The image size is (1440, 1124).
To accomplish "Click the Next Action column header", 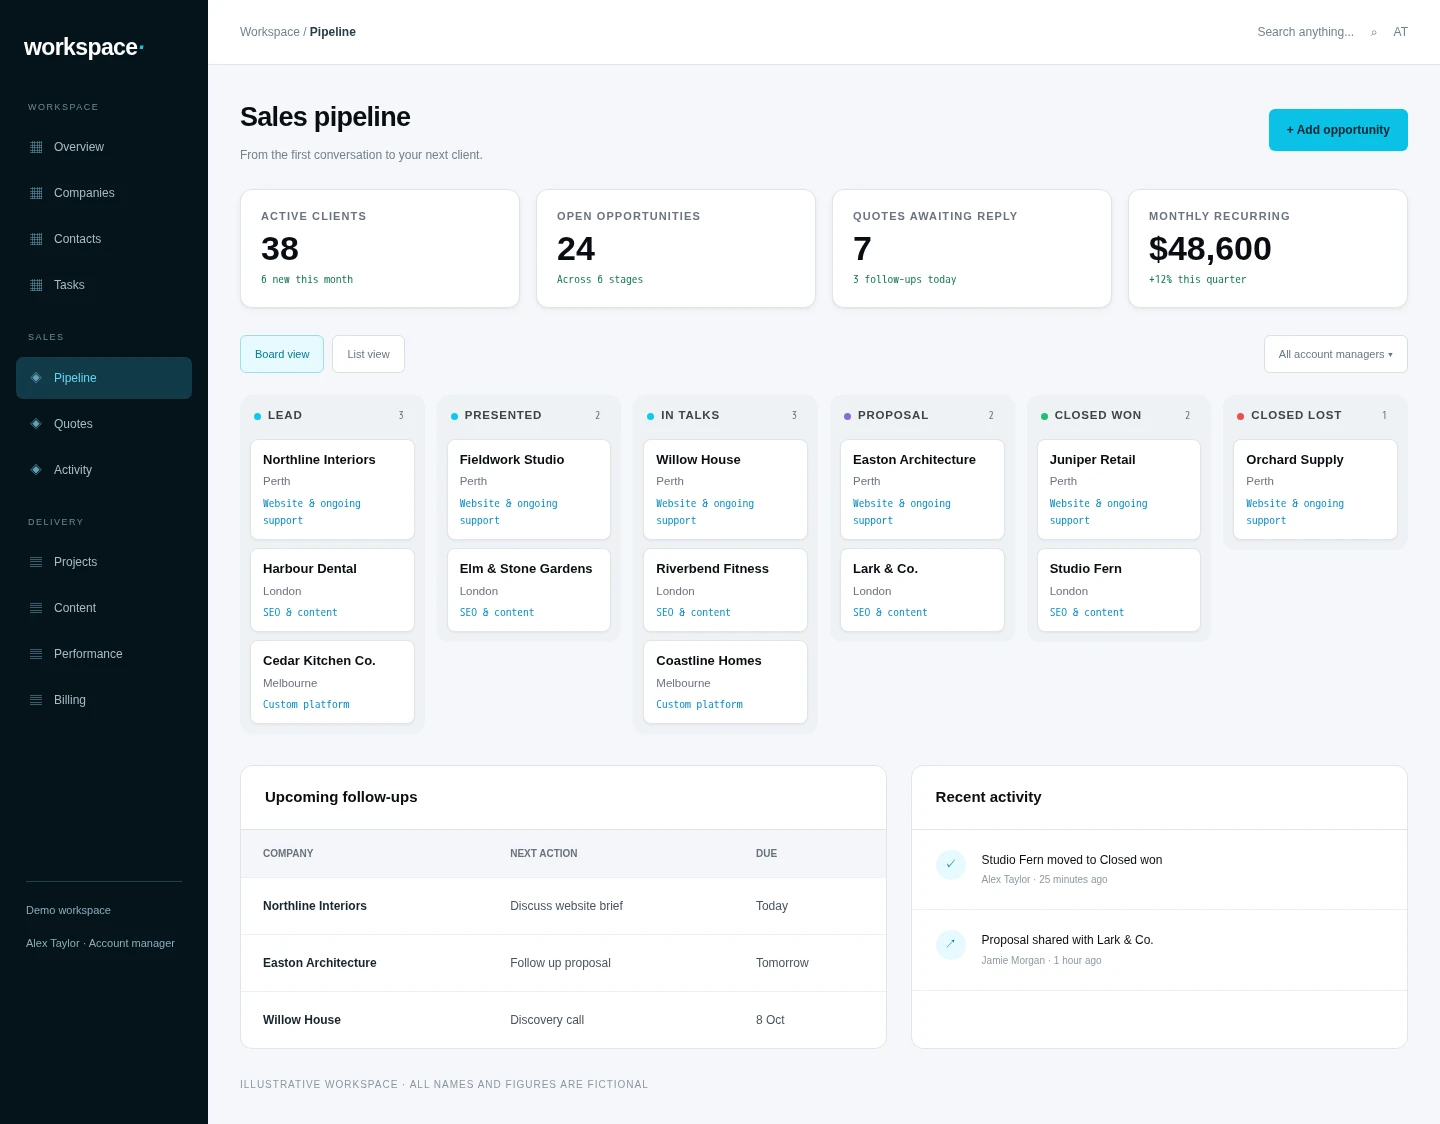I will [543, 854].
